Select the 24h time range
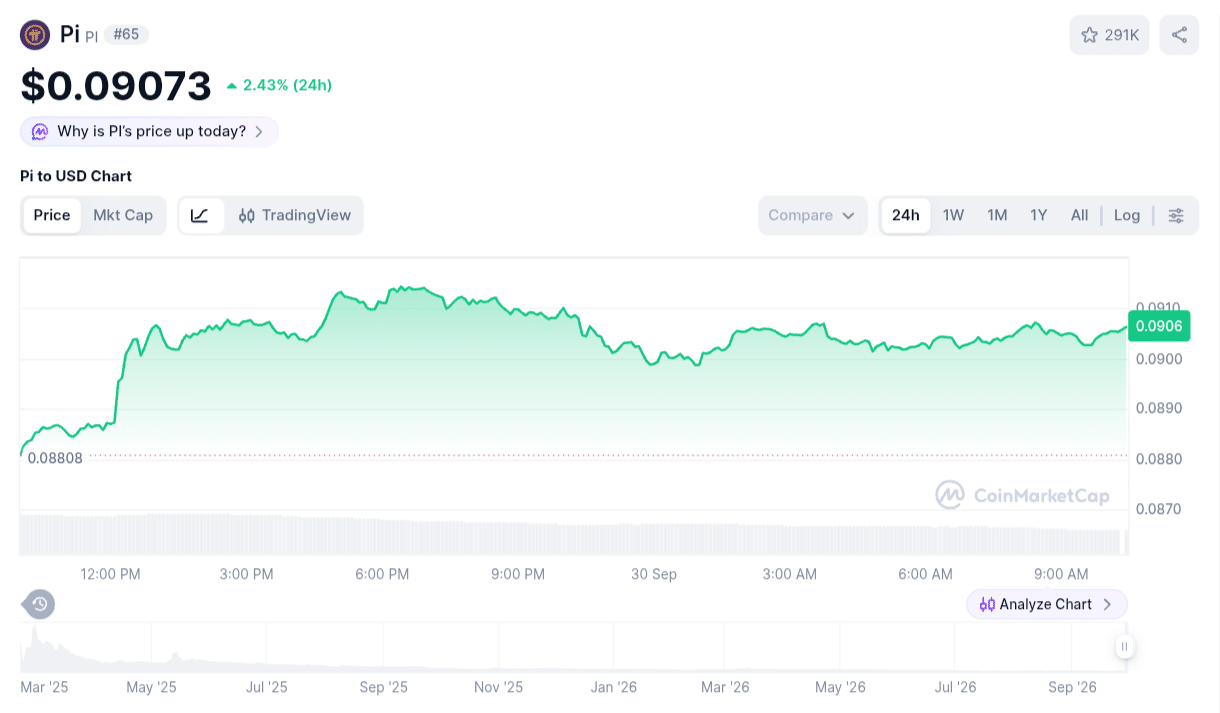 [906, 215]
